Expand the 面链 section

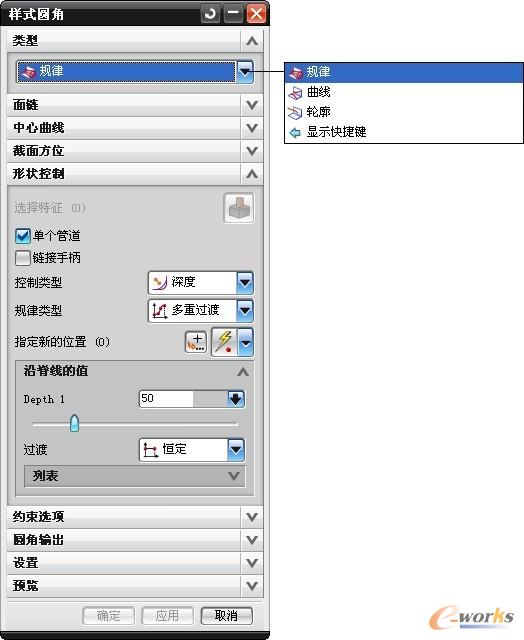[135, 105]
